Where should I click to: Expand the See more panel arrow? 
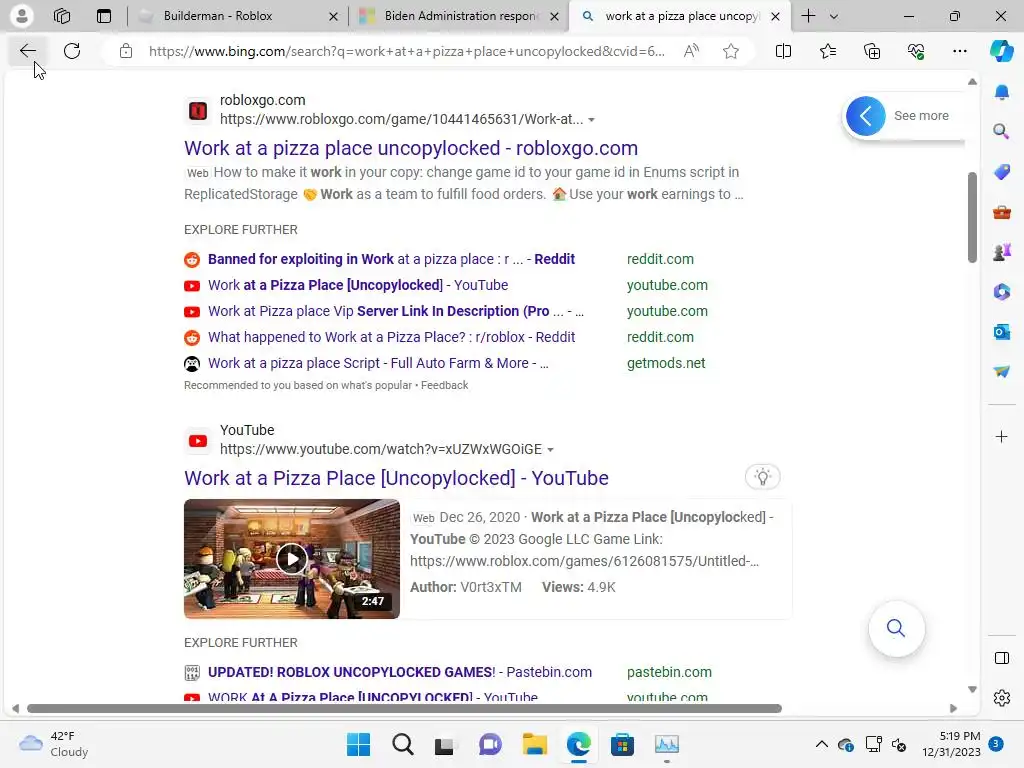click(x=865, y=116)
